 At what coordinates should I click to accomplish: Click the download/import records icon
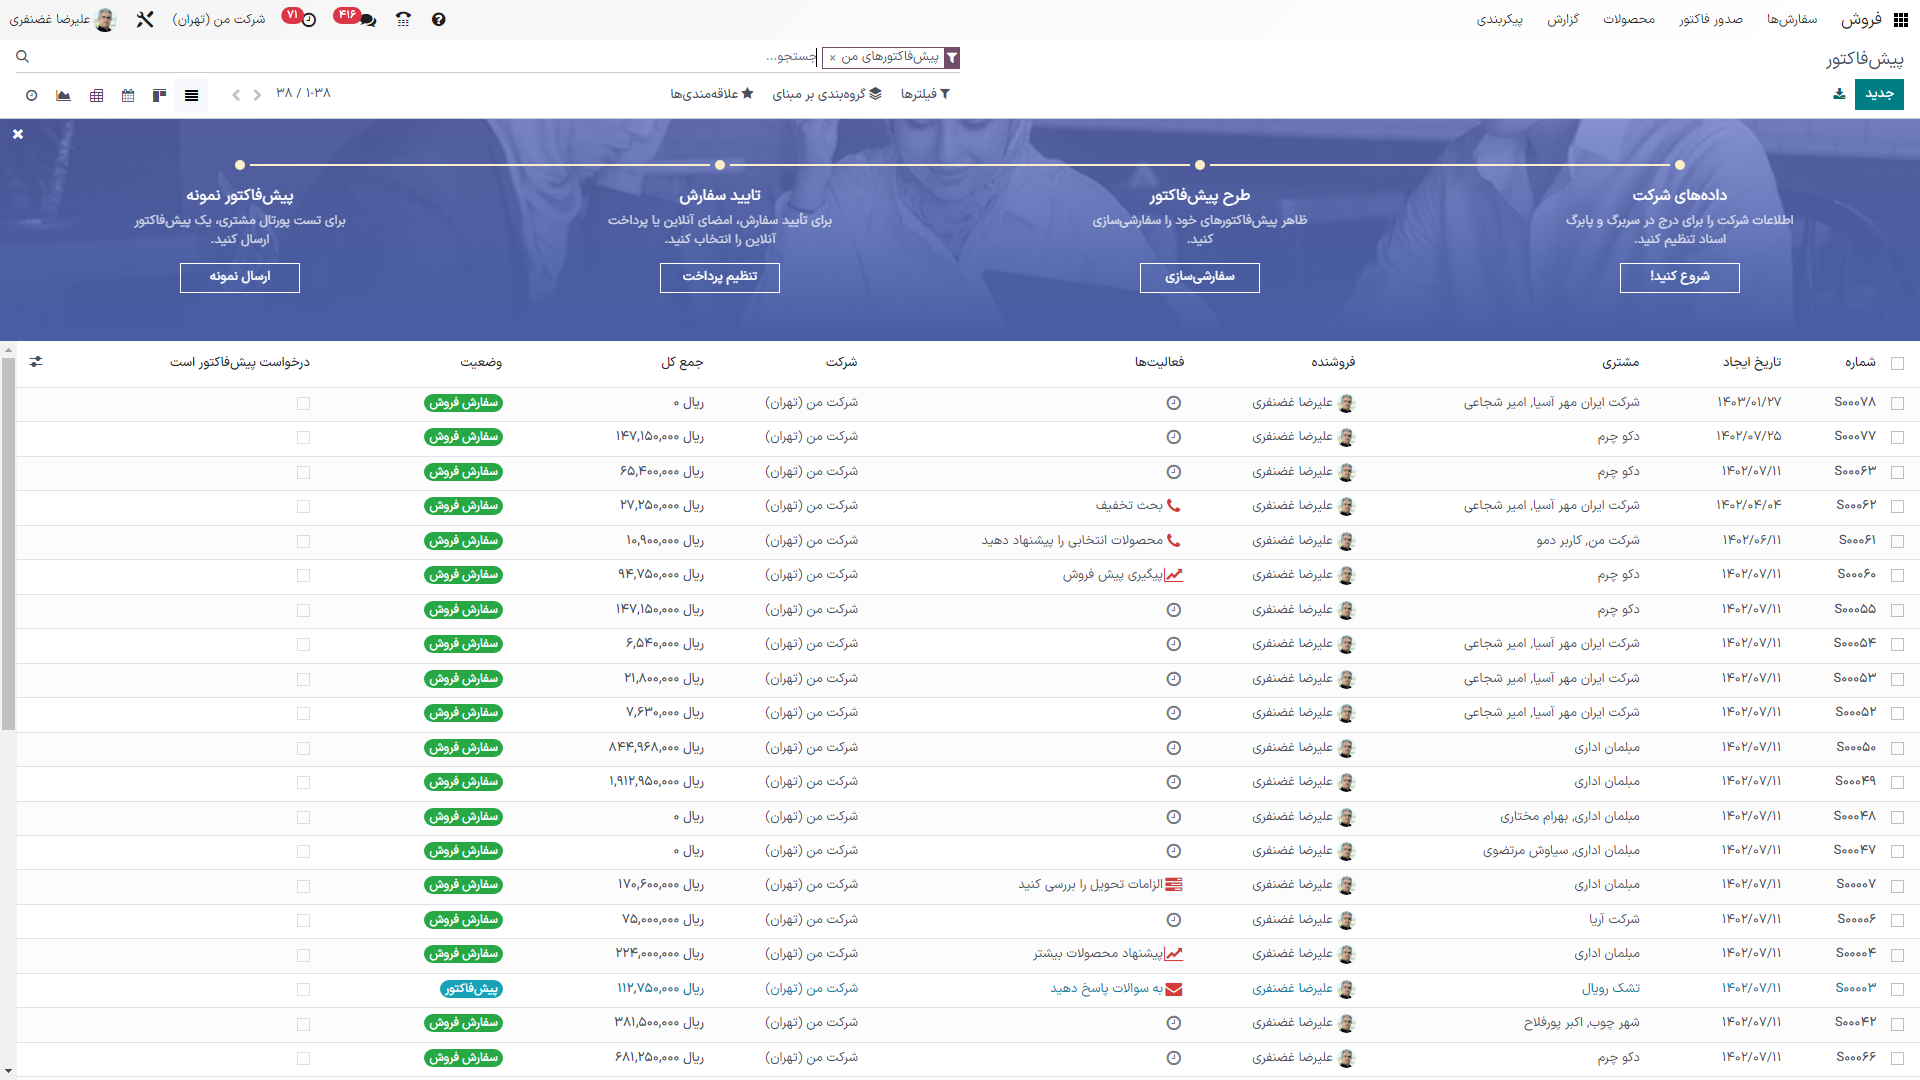(x=1839, y=94)
